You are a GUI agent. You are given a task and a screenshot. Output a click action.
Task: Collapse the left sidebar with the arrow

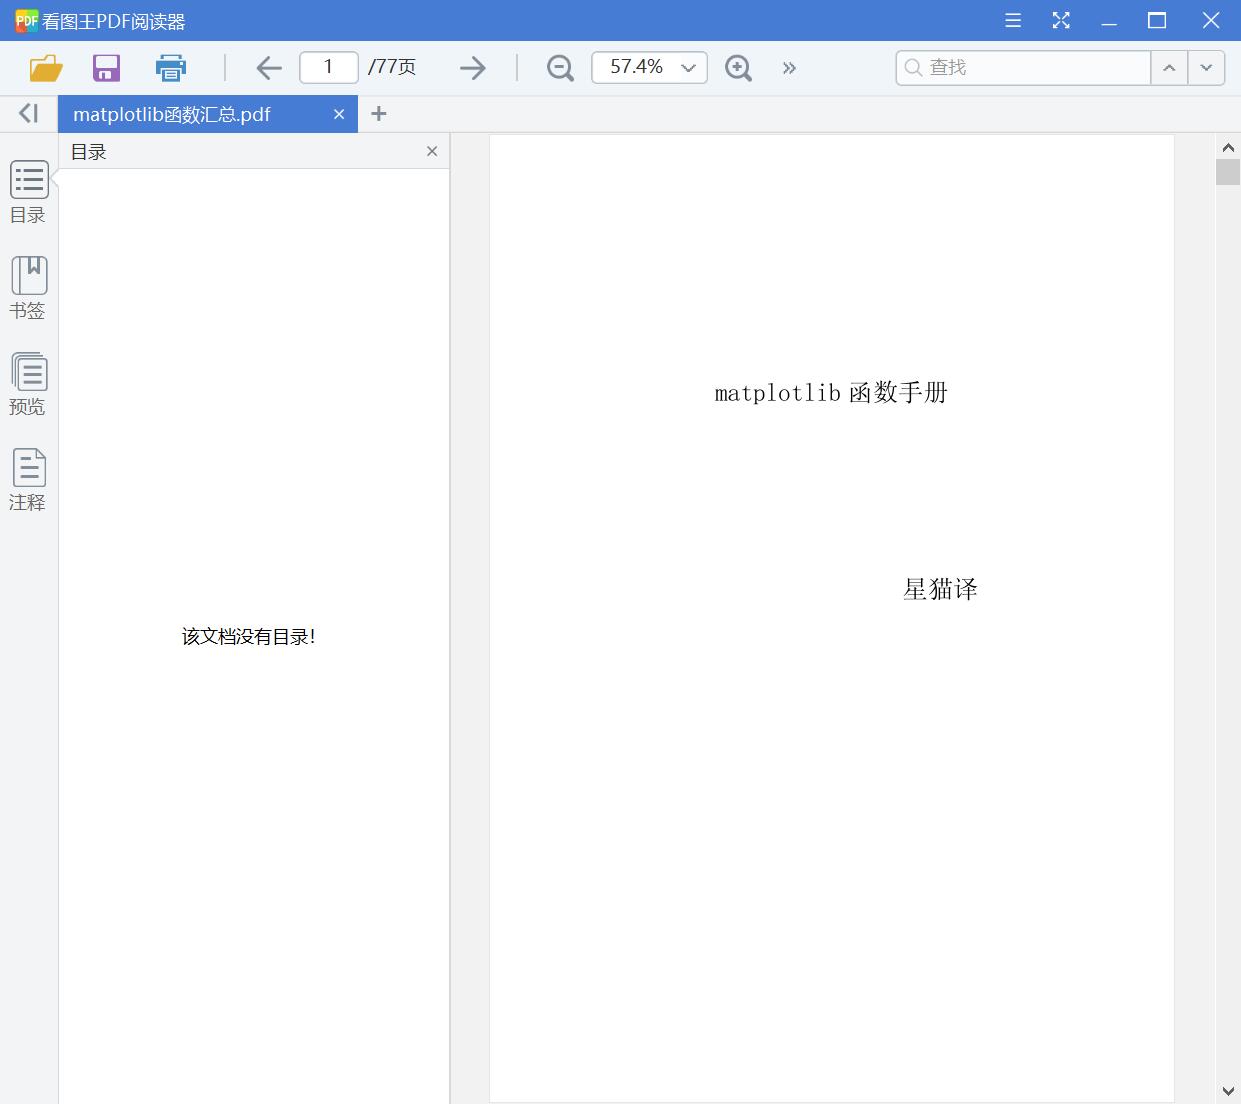[x=28, y=113]
